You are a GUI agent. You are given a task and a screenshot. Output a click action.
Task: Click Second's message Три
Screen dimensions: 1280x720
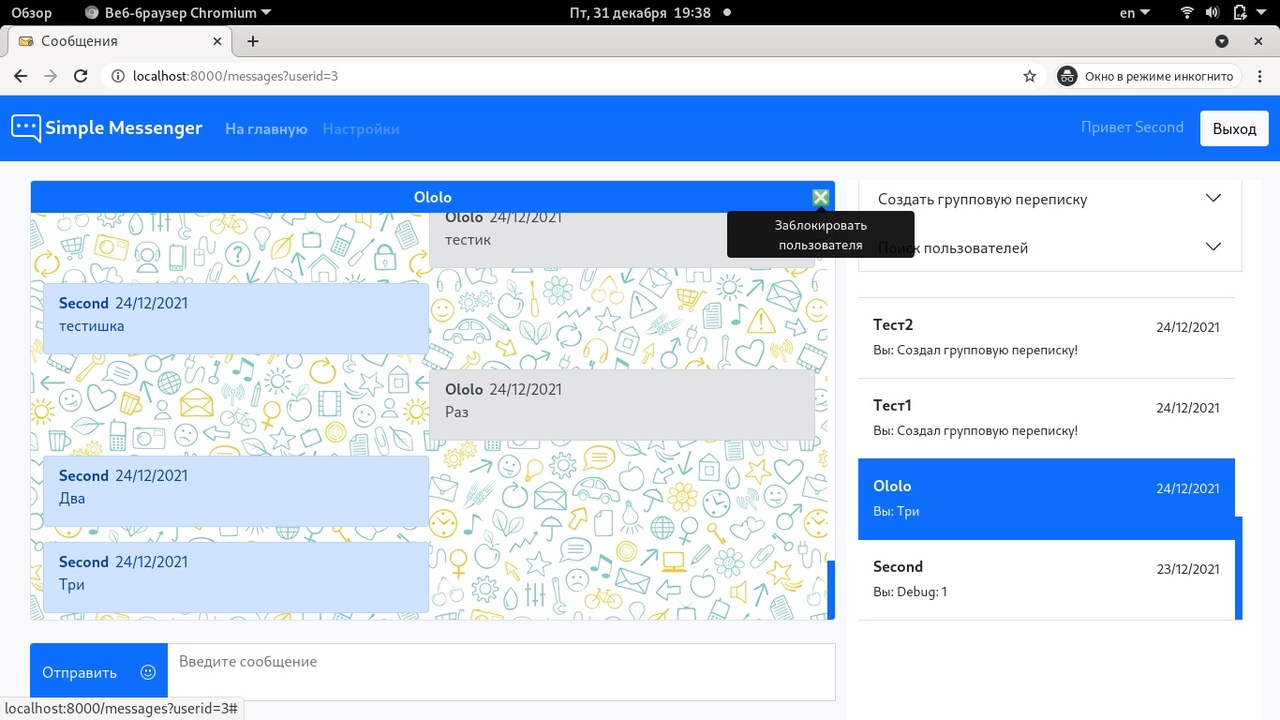[x=236, y=577]
